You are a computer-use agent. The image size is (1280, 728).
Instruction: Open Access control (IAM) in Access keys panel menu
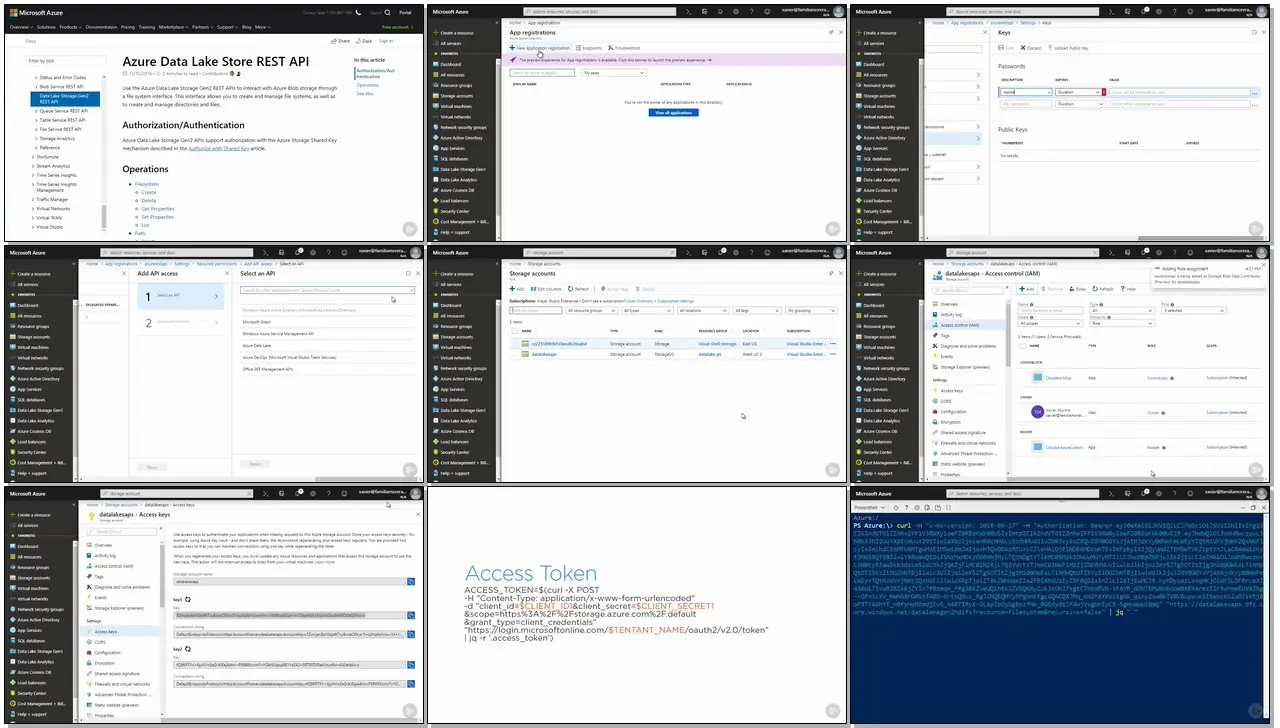pos(114,566)
